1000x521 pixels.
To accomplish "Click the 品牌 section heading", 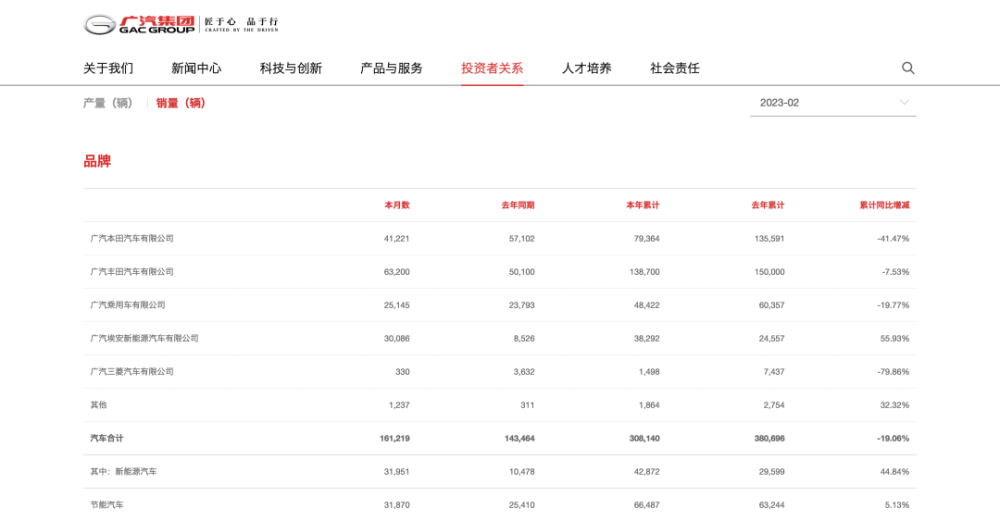I will [x=97, y=161].
